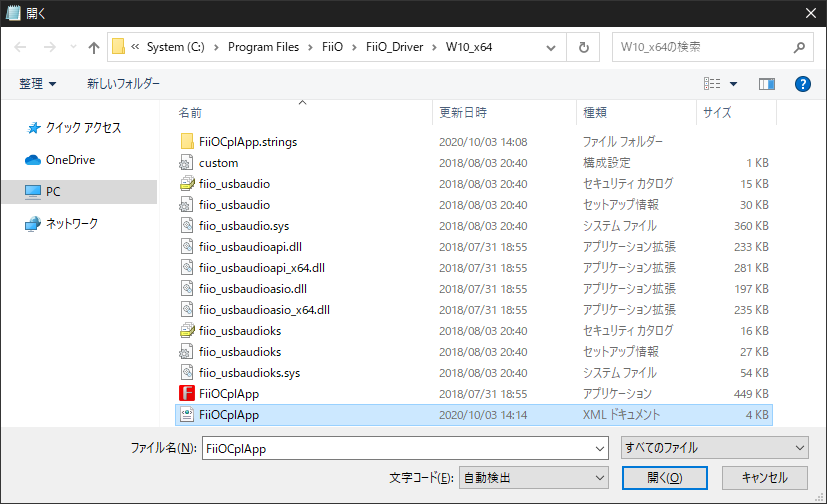This screenshot has width=827, height=504.
Task: Navigate to FiiO breadcrumb segment
Action: pos(332,47)
